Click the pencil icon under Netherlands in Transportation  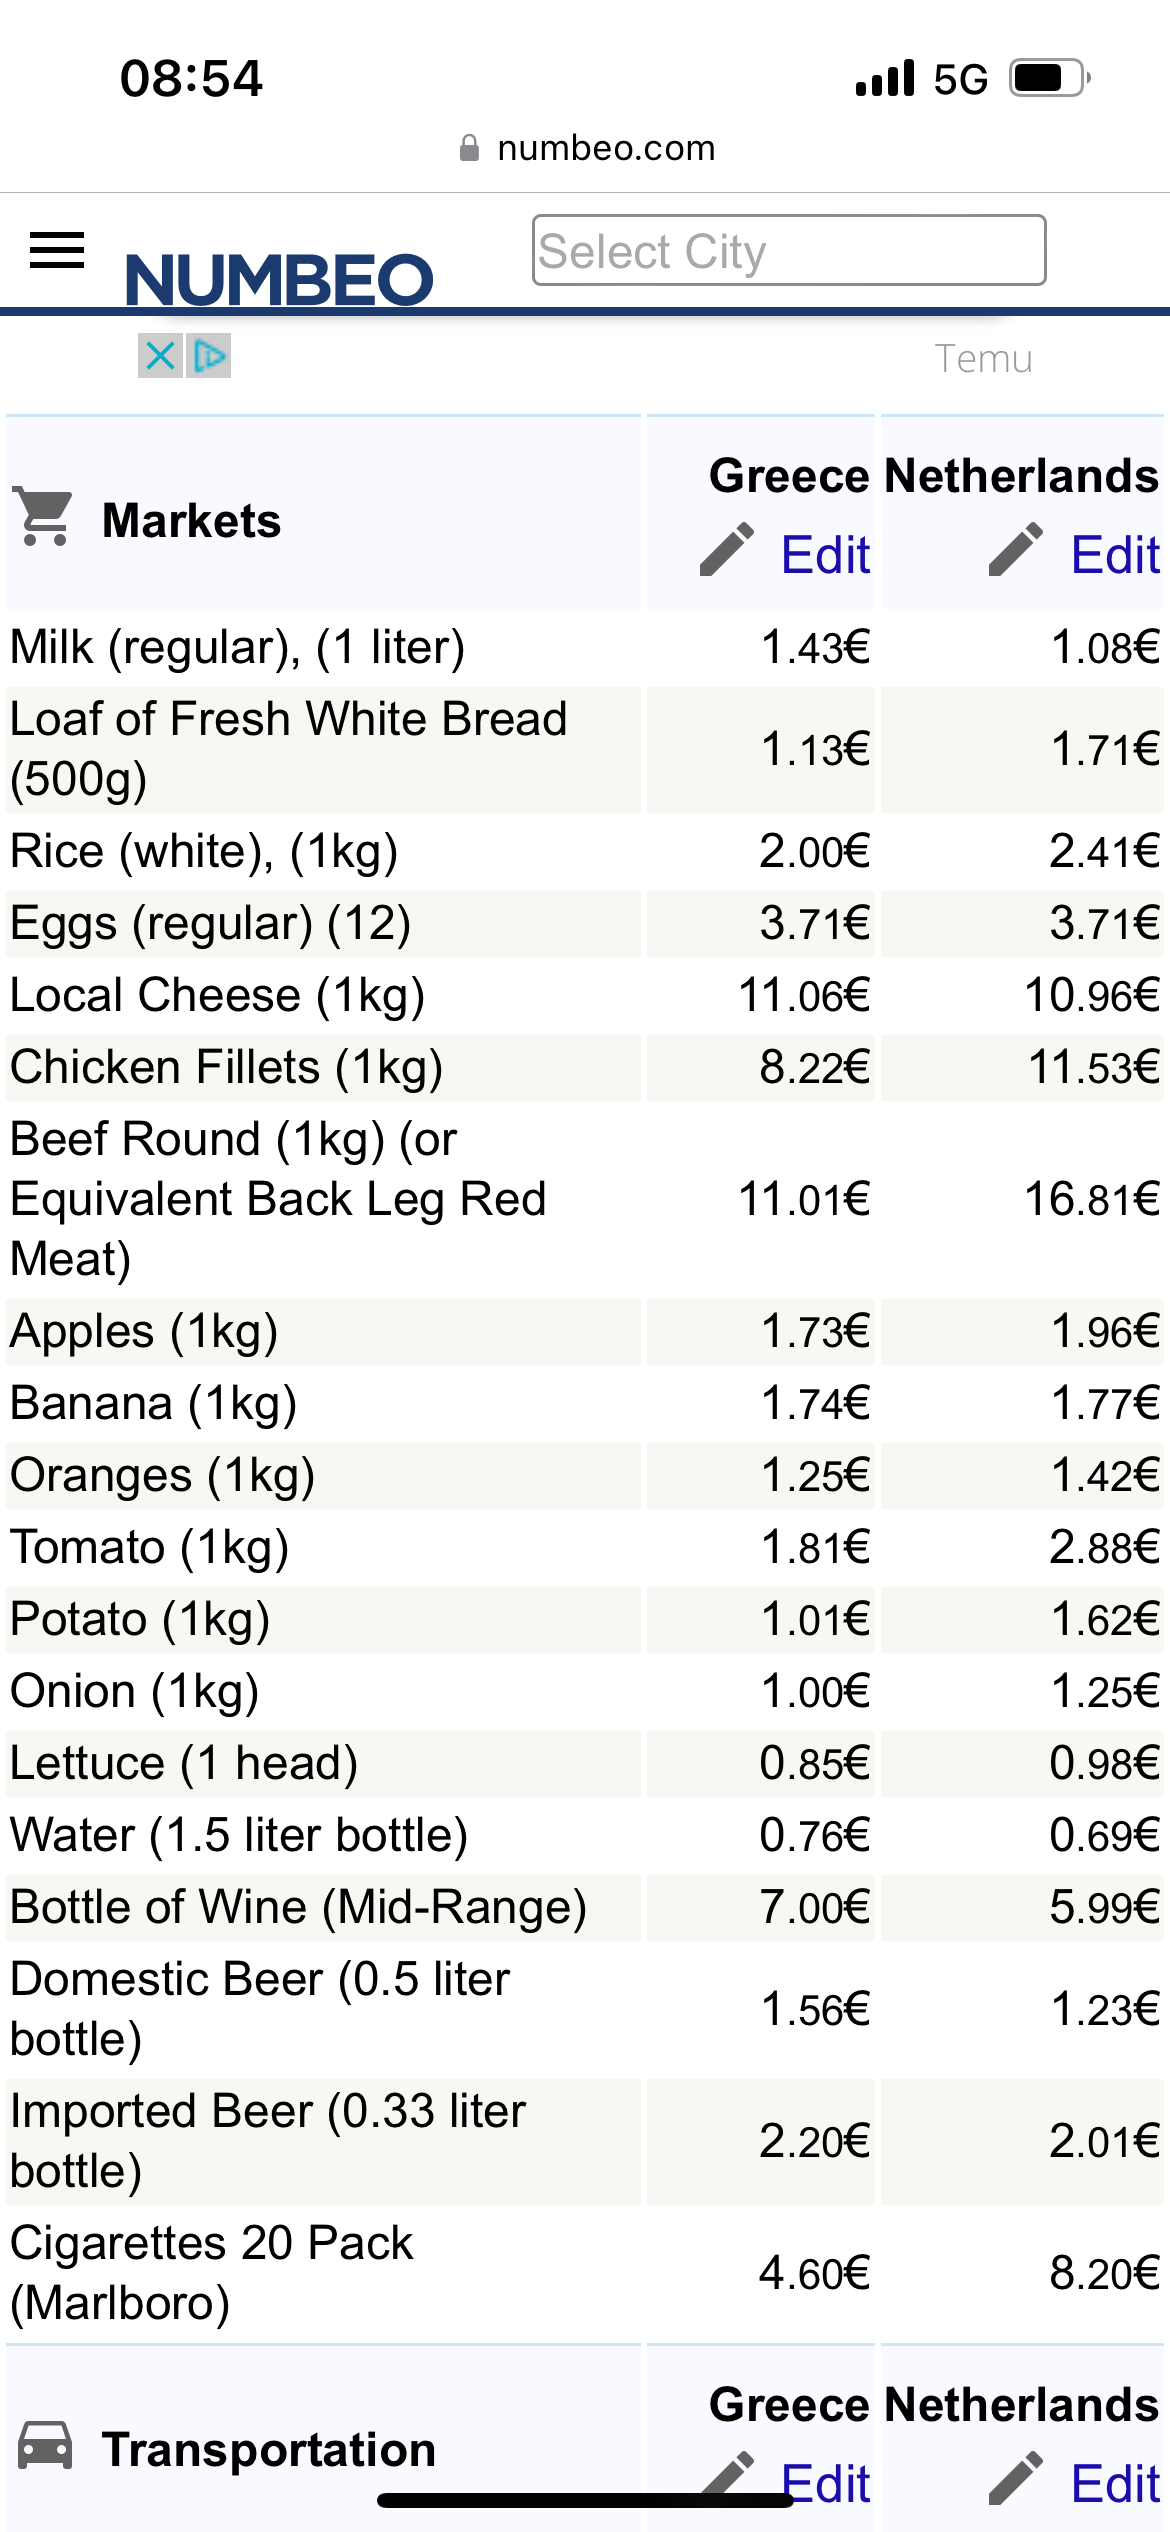coord(1016,2478)
